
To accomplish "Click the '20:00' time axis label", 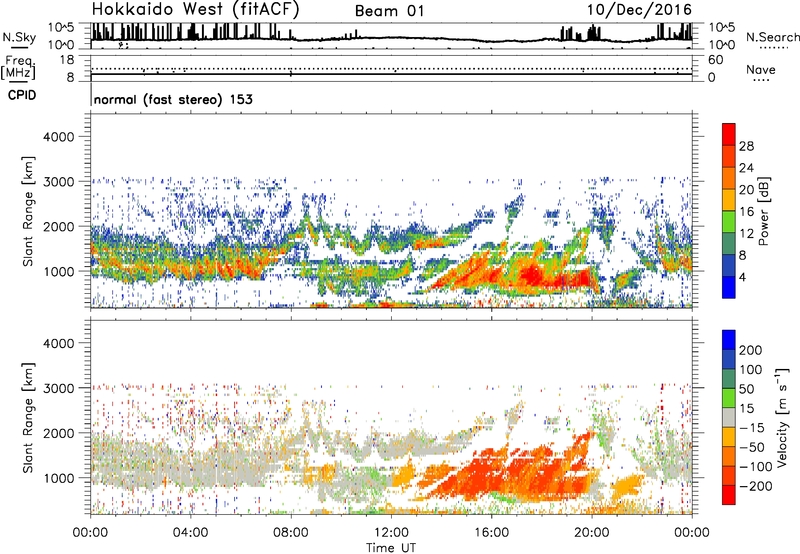I will tap(592, 533).
